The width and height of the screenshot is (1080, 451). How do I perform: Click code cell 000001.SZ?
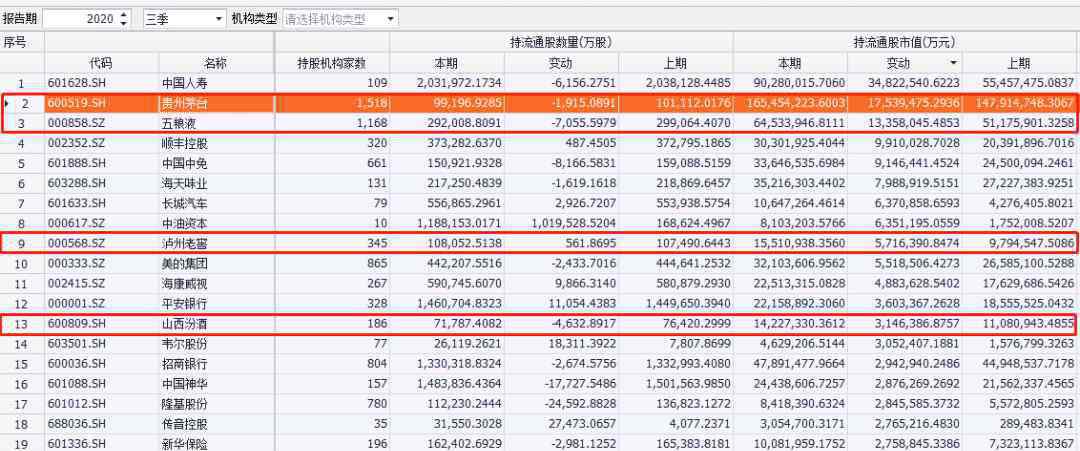coord(101,304)
